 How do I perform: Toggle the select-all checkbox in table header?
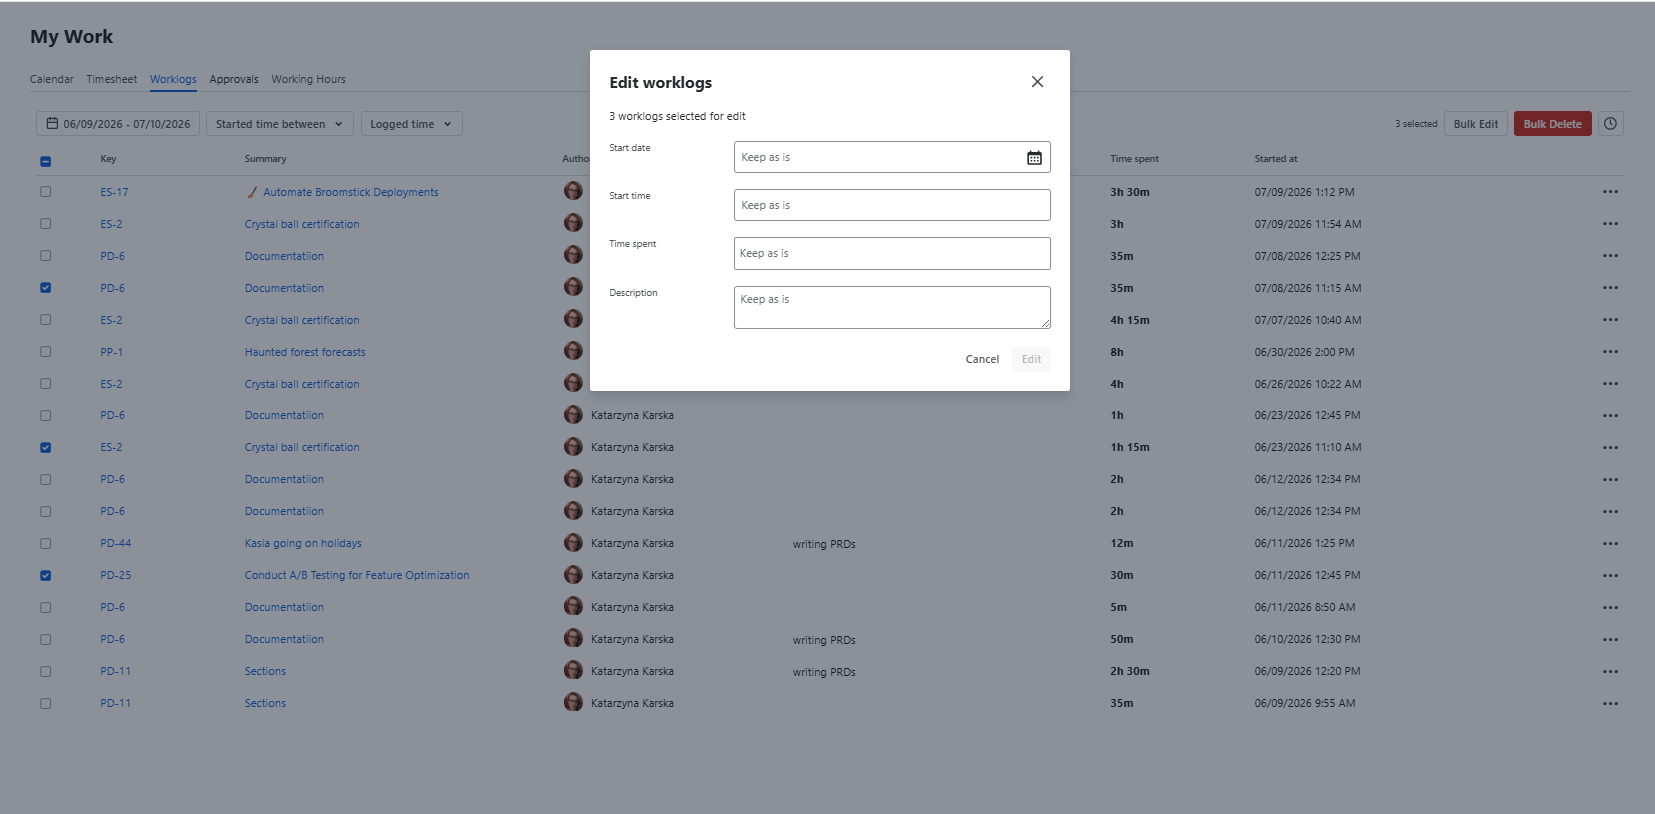click(x=45, y=161)
